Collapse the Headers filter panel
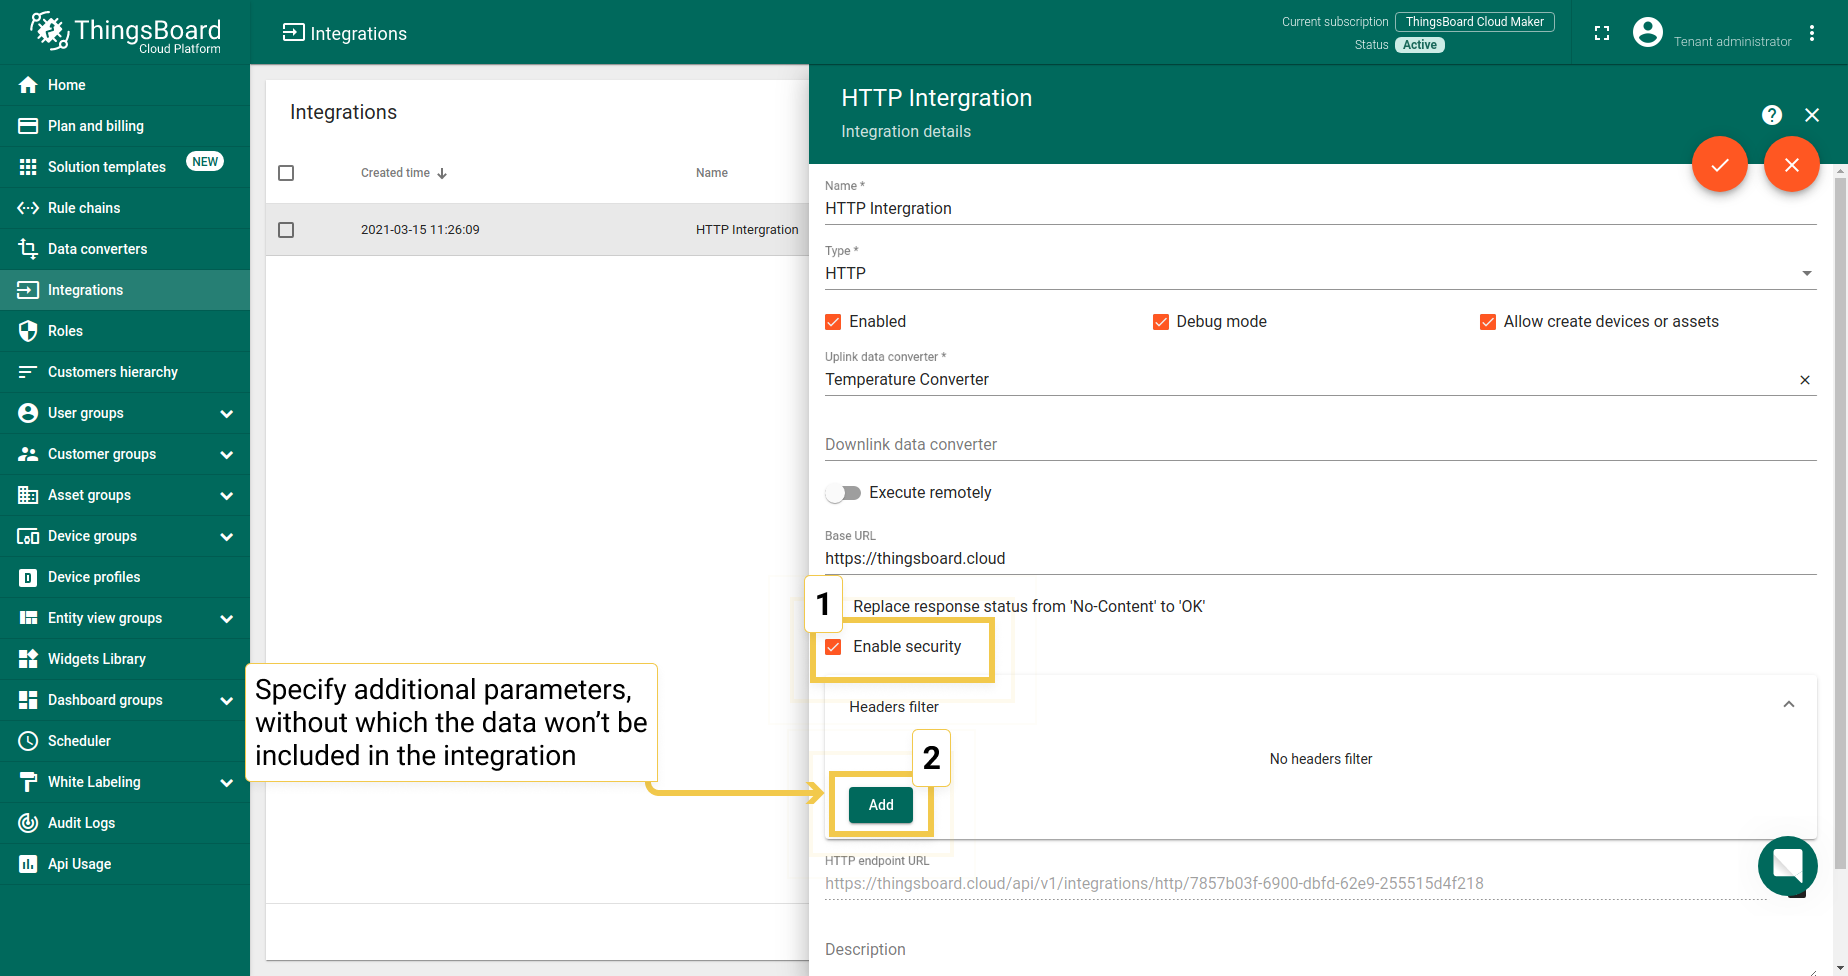The image size is (1848, 976). [x=1789, y=705]
